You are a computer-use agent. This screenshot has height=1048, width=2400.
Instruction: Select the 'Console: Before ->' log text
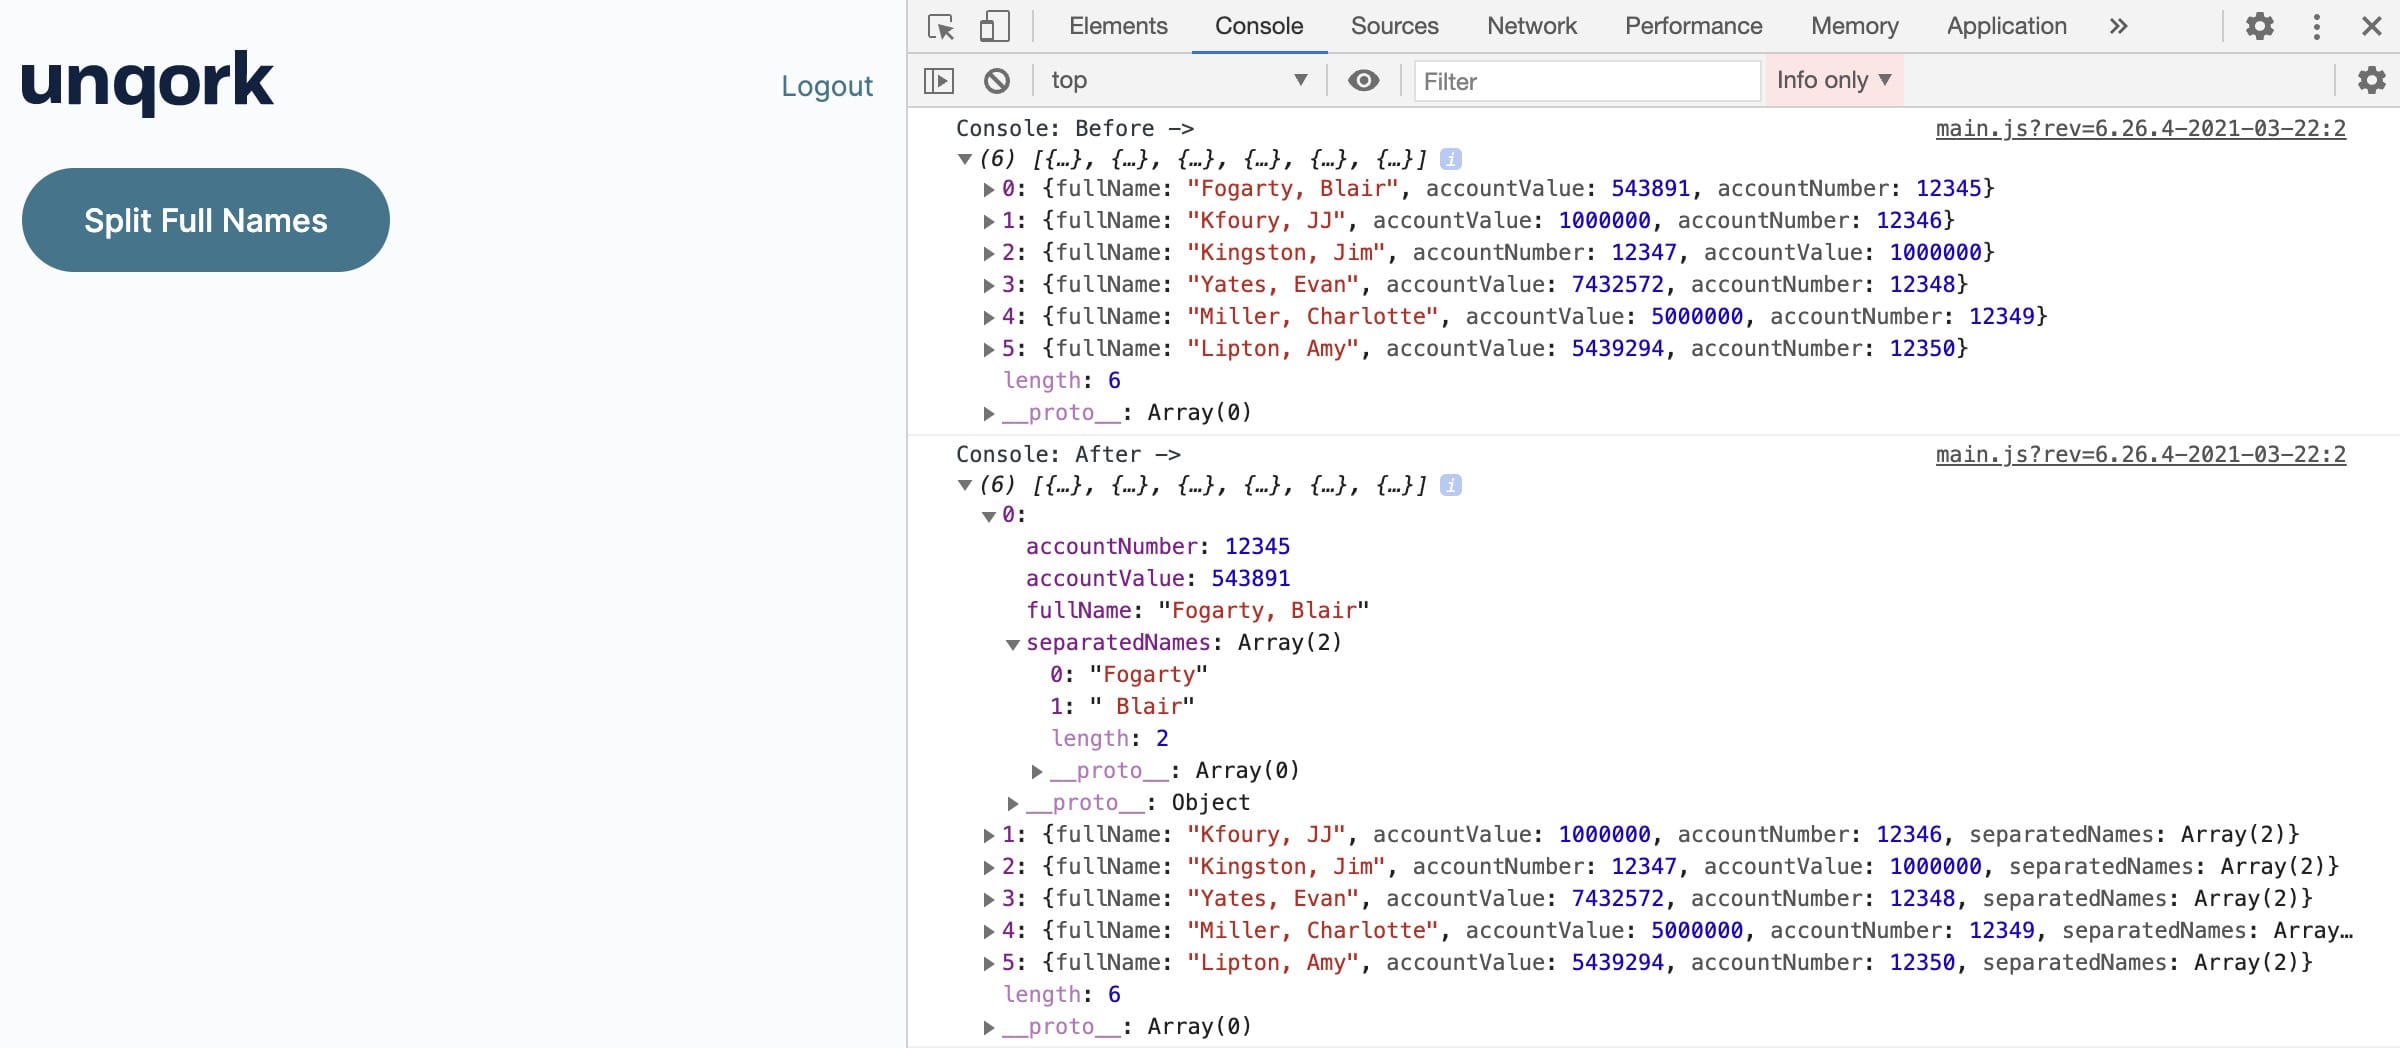[x=1075, y=128]
